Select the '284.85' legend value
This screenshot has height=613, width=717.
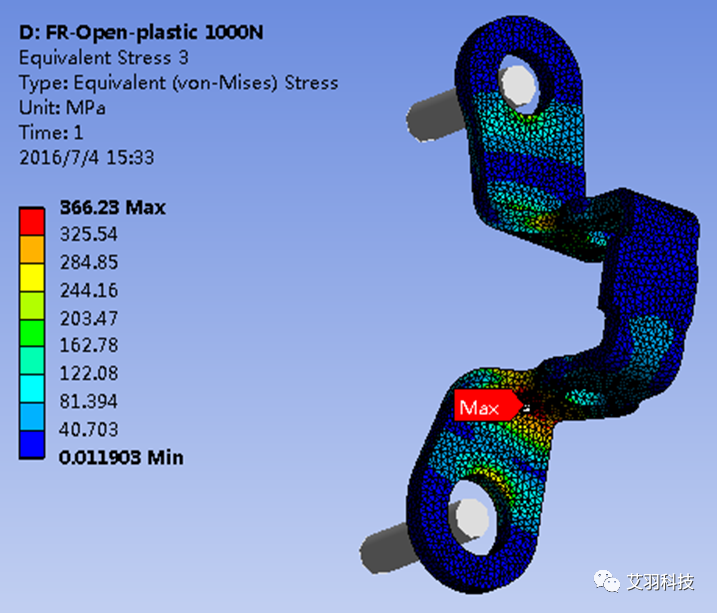pos(89,262)
